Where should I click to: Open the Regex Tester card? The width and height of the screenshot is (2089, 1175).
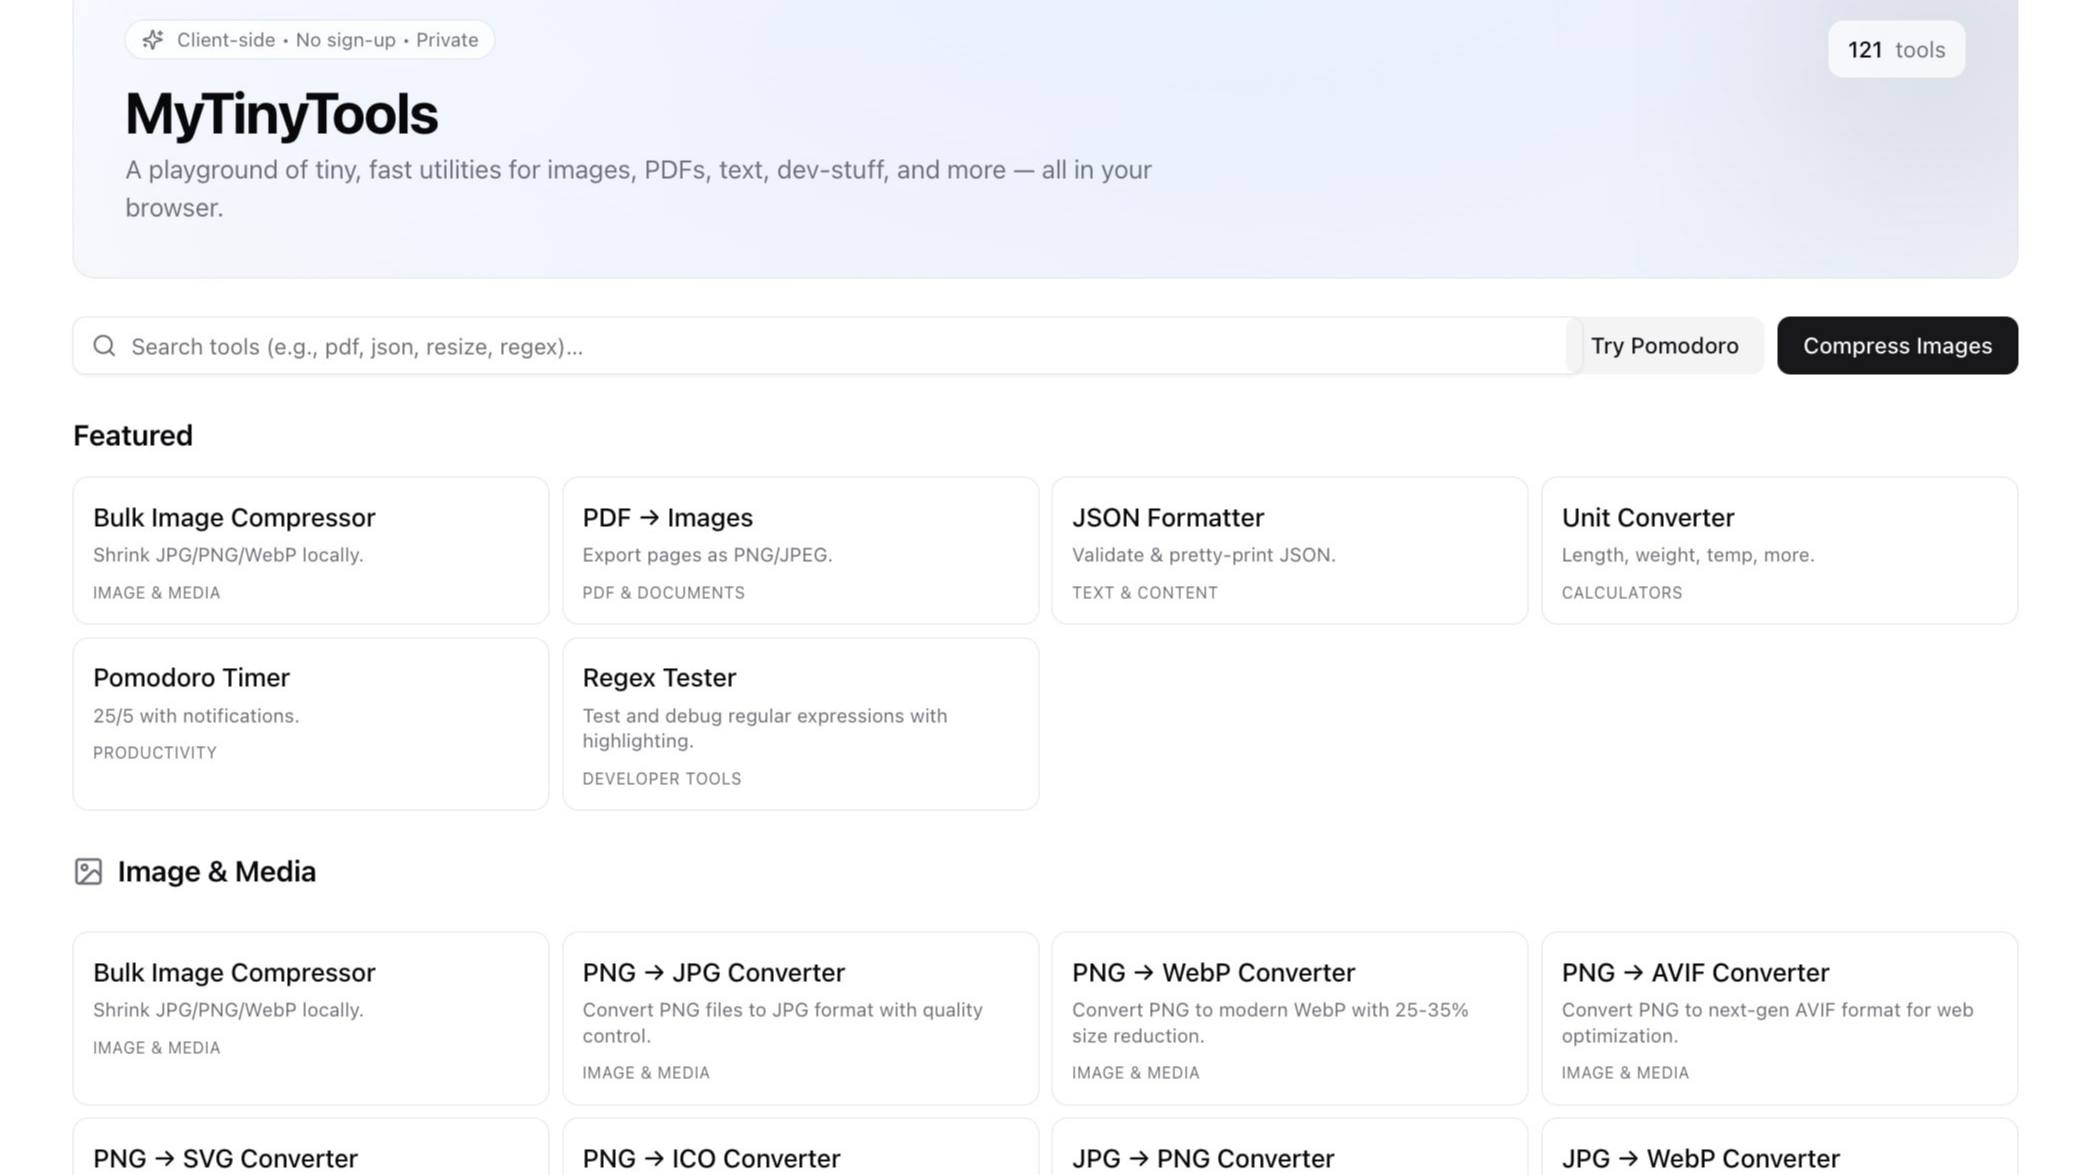(800, 724)
